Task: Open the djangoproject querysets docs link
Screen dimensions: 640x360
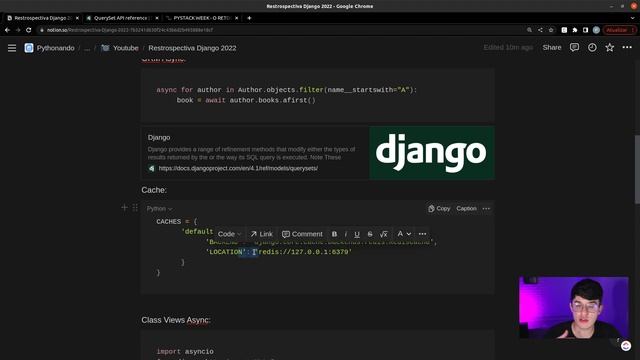Action: click(238, 168)
